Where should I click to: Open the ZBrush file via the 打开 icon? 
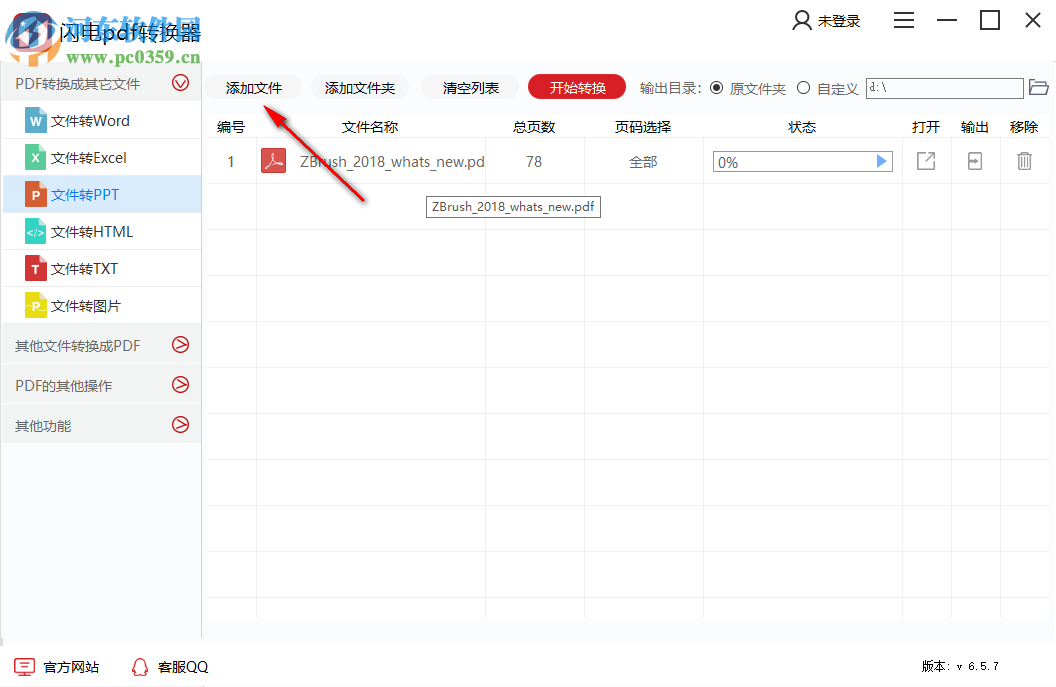click(925, 160)
